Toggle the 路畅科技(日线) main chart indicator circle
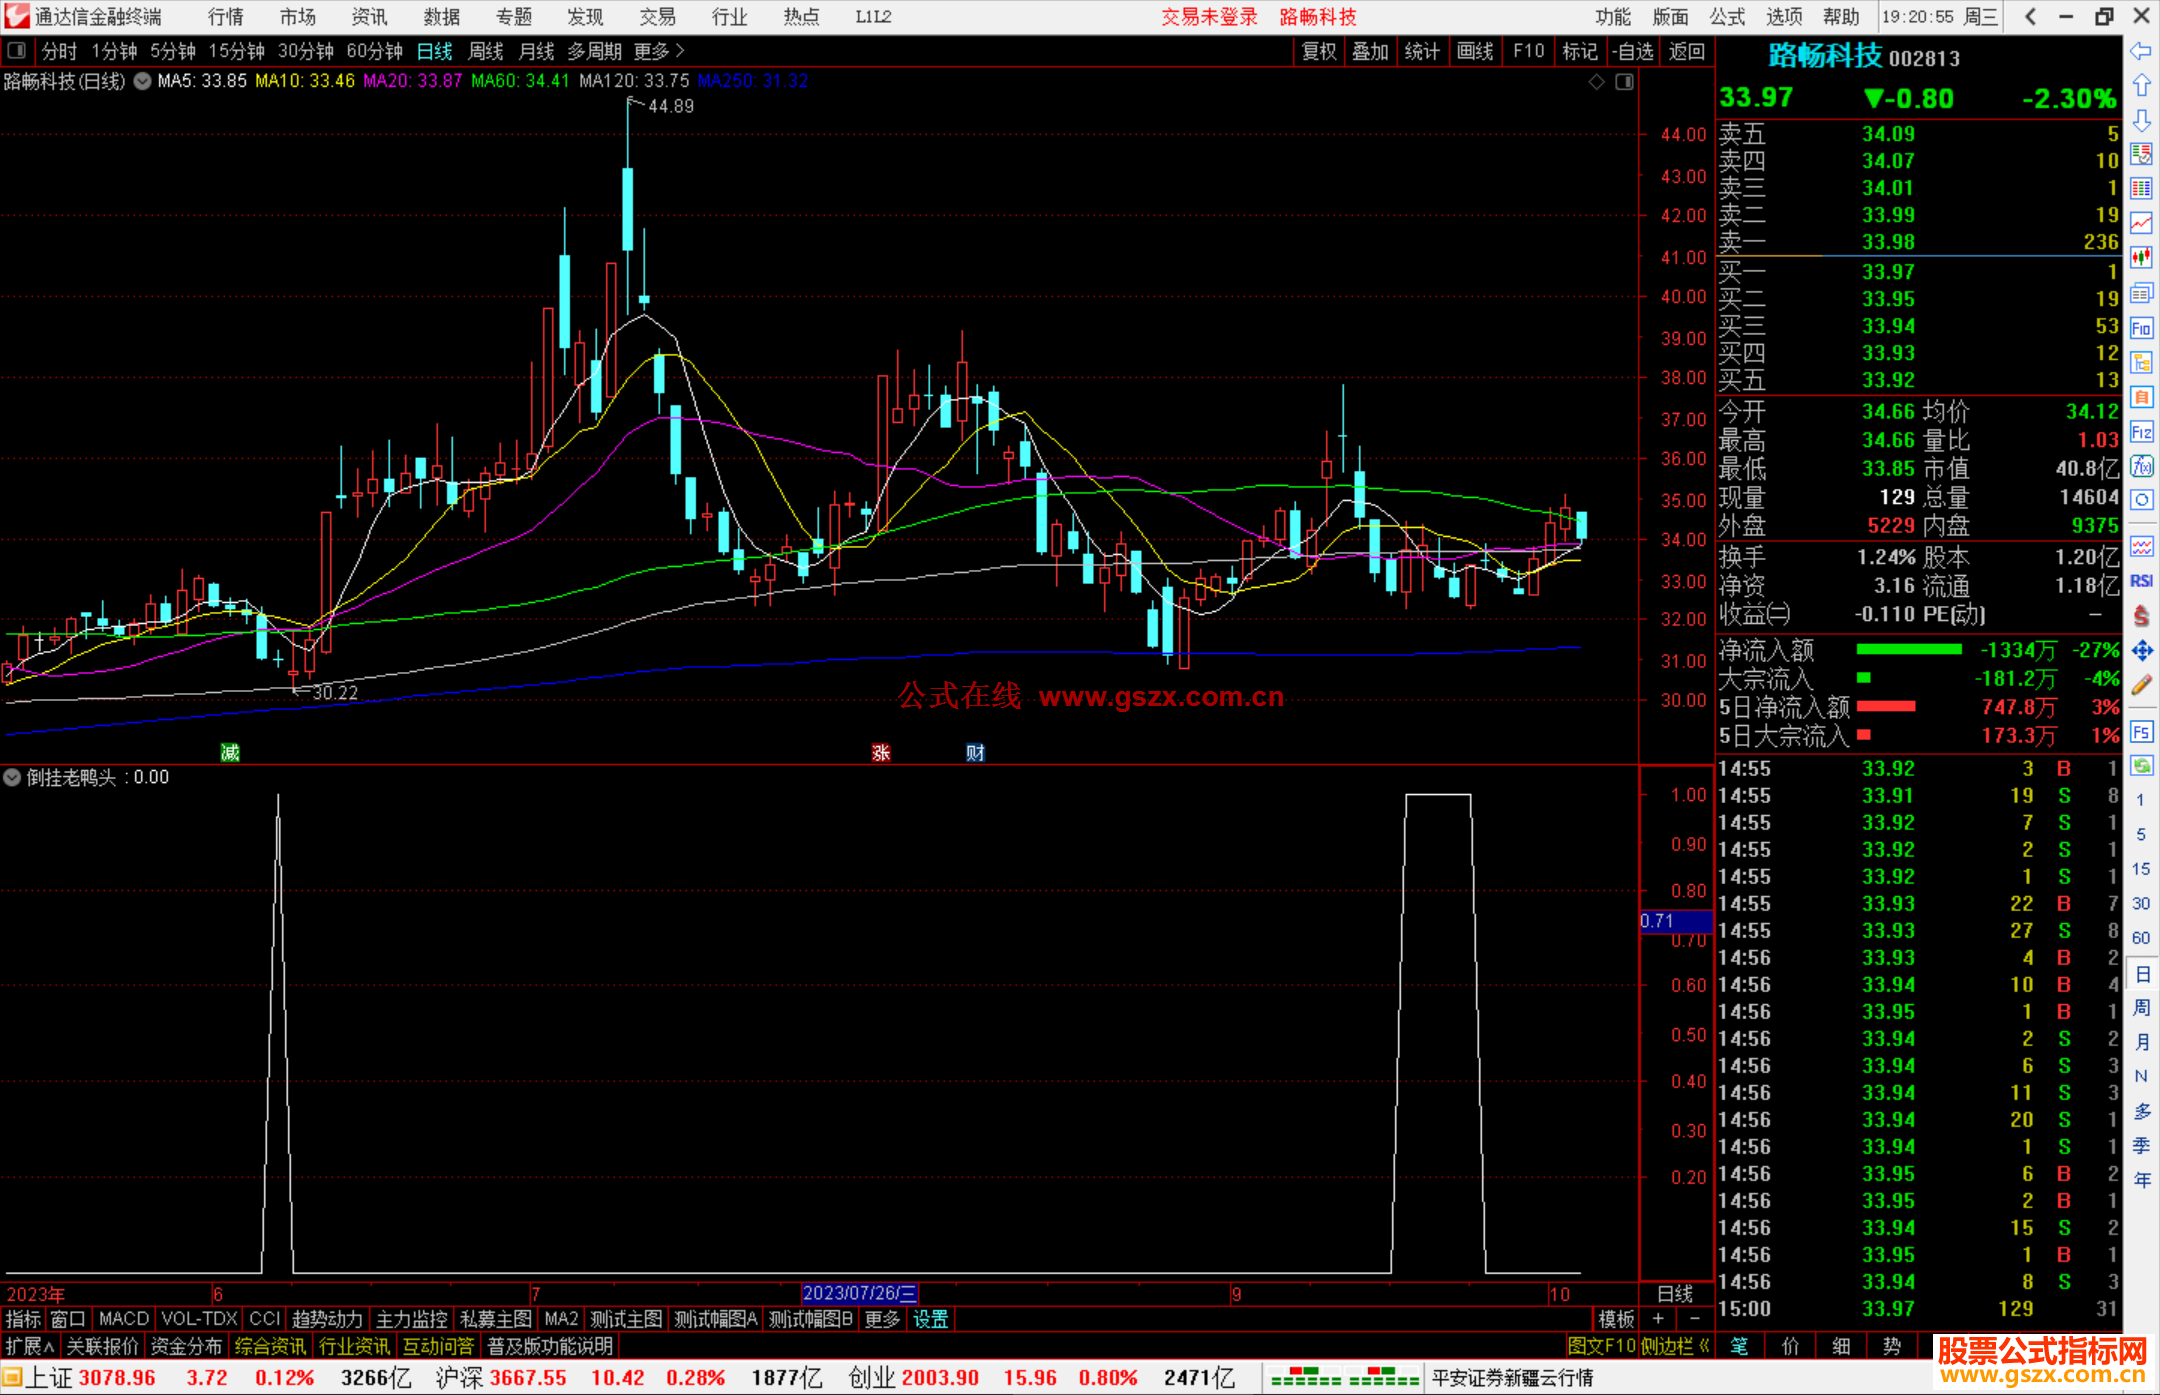This screenshot has width=2160, height=1395. (143, 81)
